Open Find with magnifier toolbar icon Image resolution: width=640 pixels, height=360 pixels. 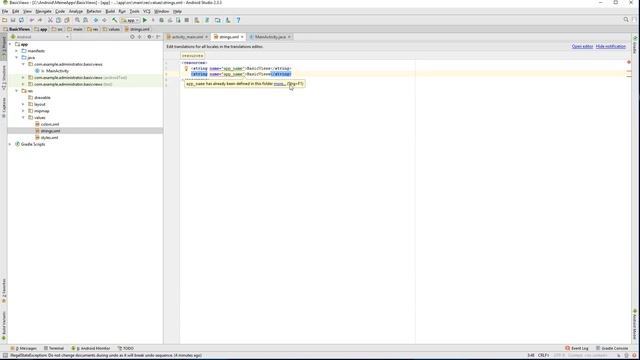point(77,20)
